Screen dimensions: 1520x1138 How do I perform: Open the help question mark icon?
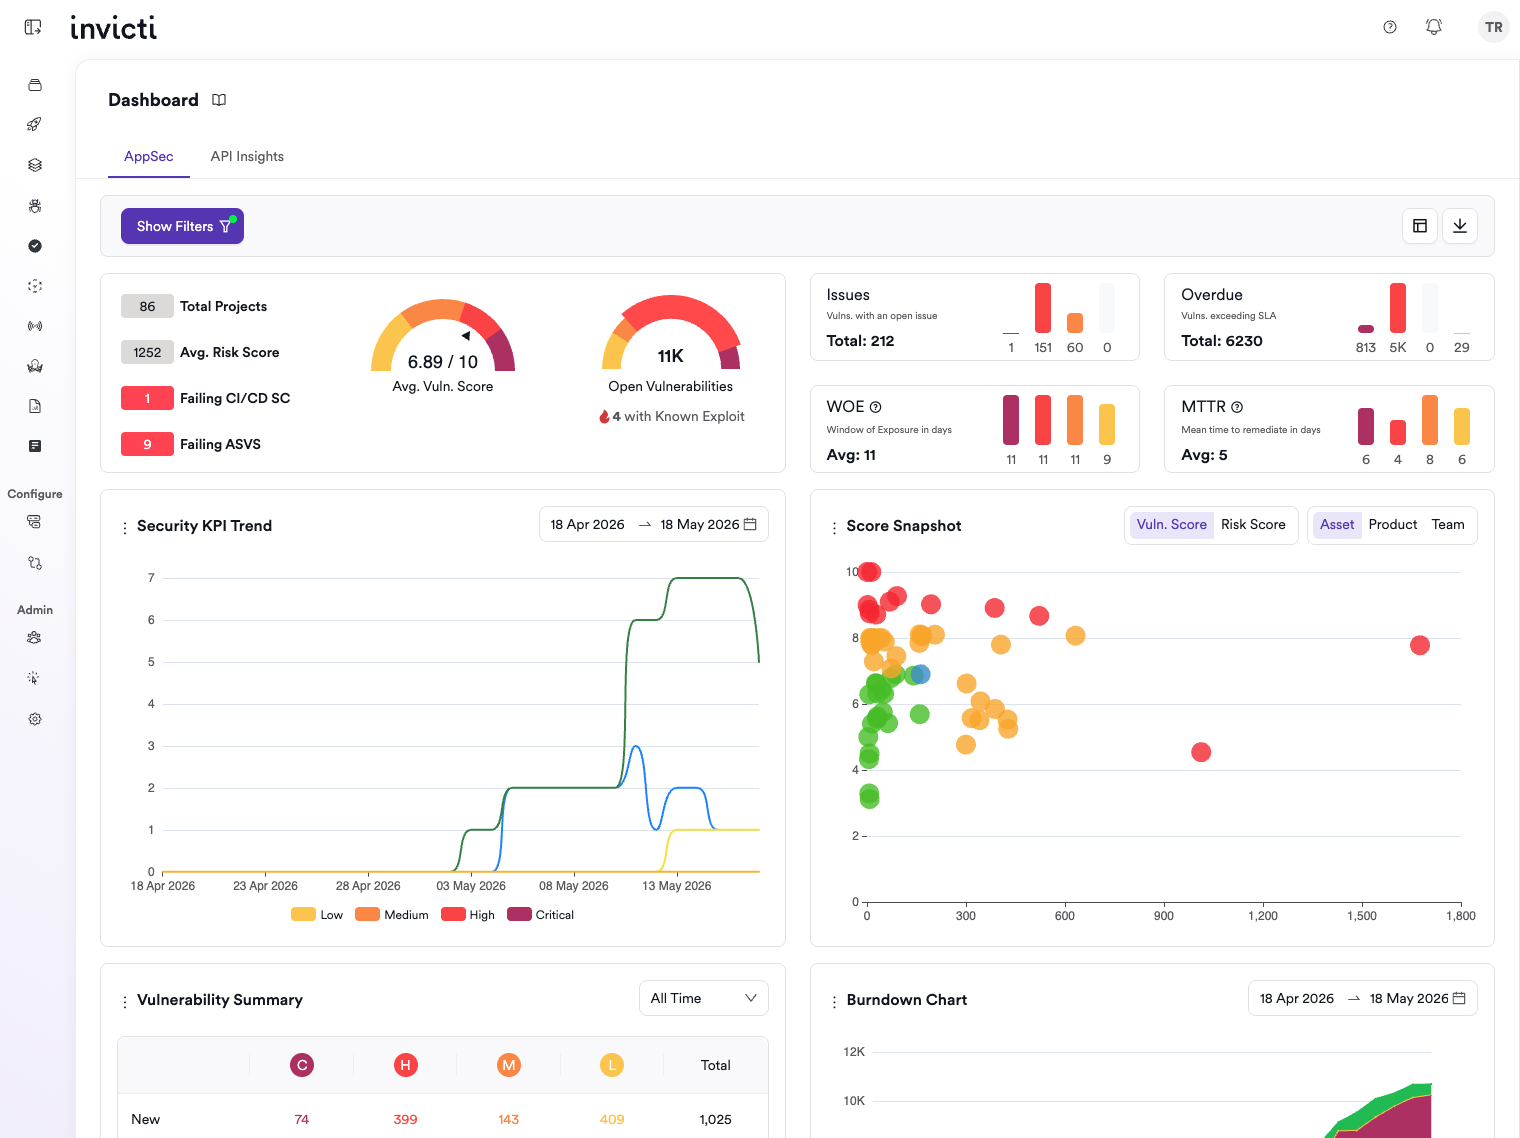click(1390, 27)
